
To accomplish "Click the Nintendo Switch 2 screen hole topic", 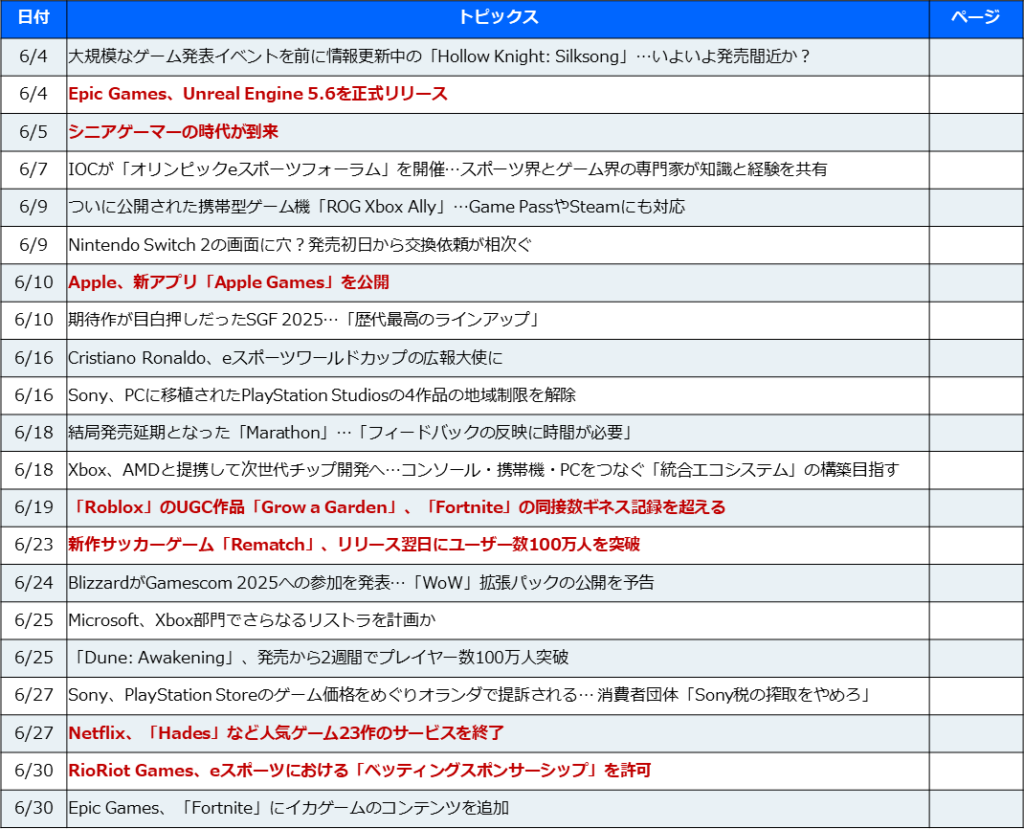I will tap(300, 245).
